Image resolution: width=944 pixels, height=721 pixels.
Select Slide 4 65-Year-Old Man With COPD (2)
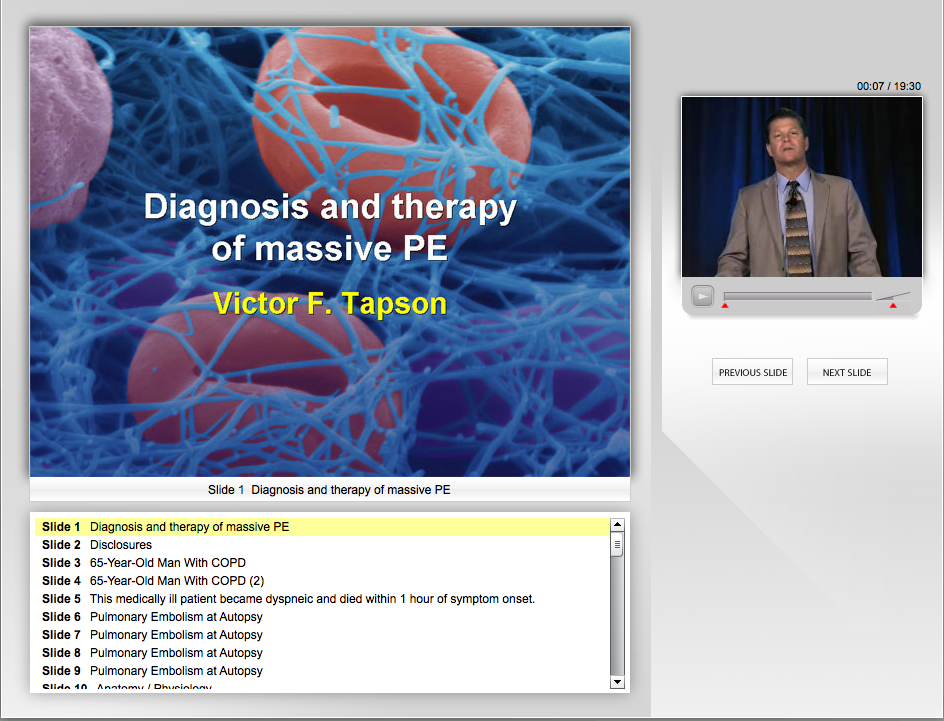(176, 581)
